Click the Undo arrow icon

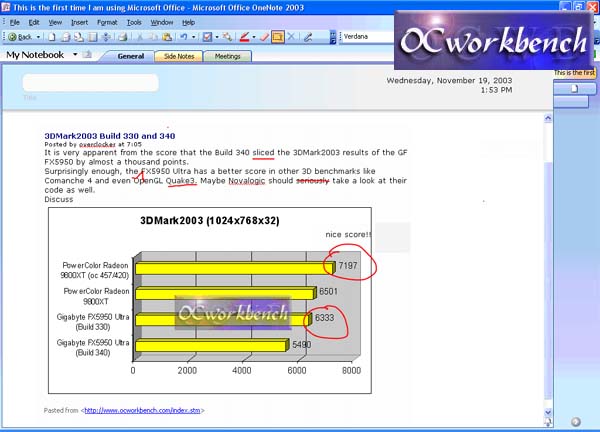[184, 37]
